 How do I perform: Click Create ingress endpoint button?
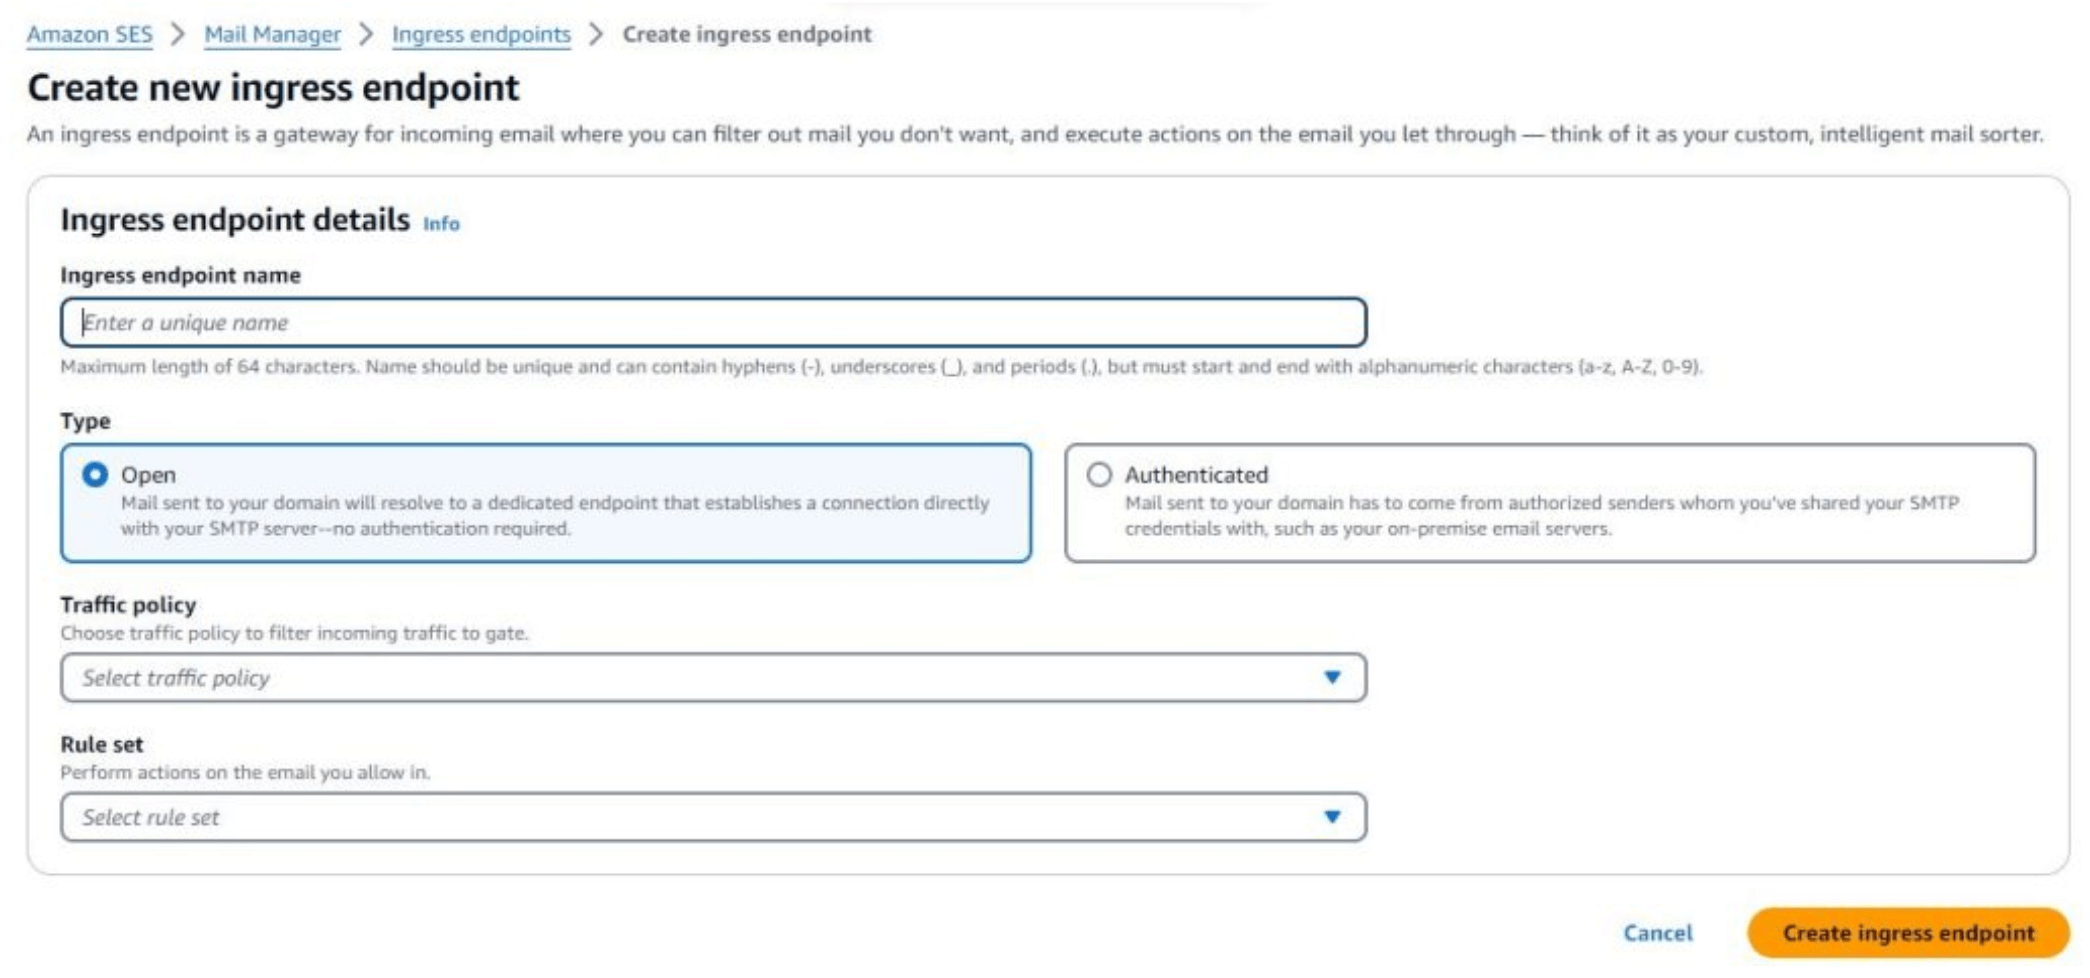point(1907,932)
